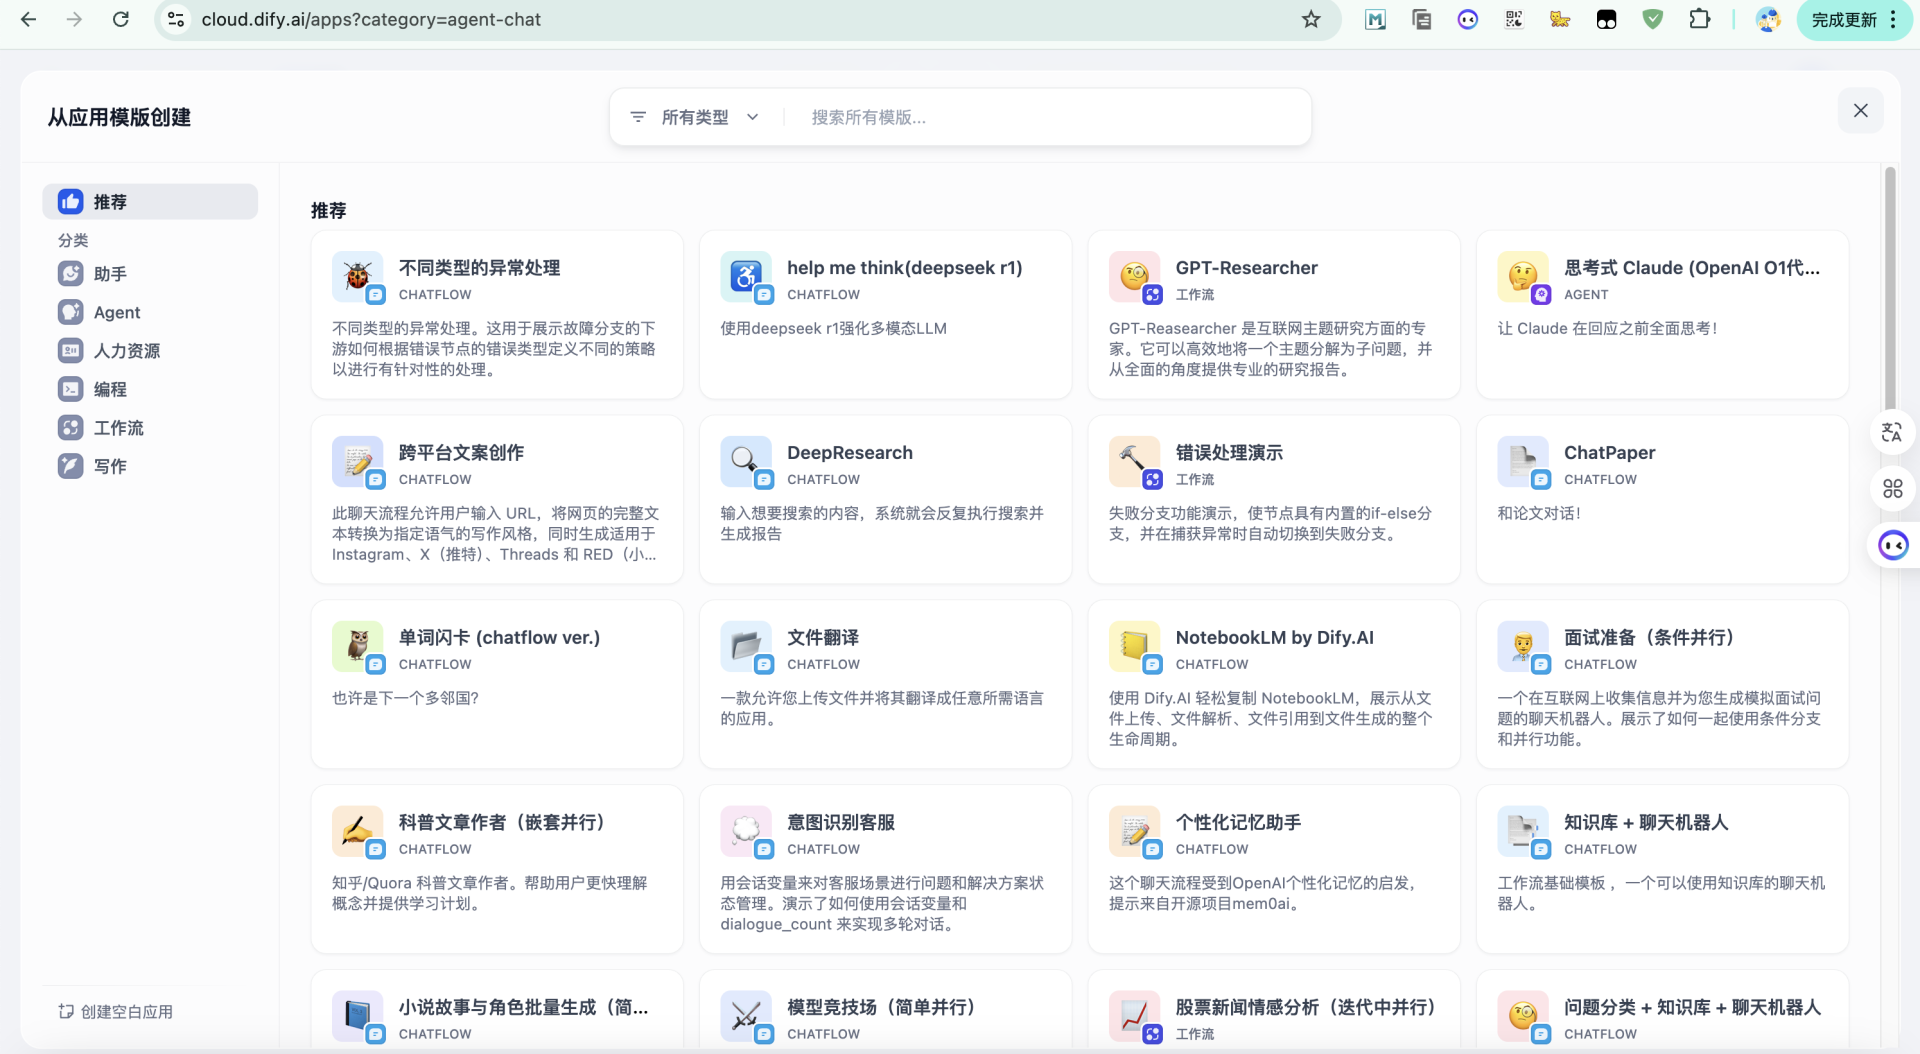
Task: Click the translate floating icon on right edge
Action: coord(1891,432)
